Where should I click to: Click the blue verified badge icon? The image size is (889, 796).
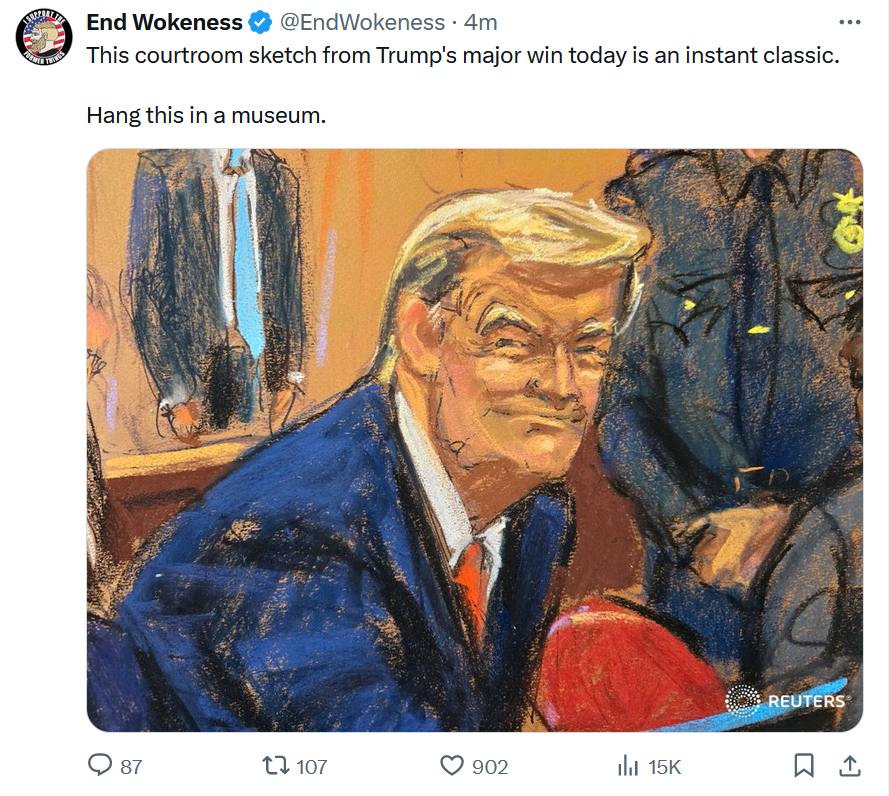[x=260, y=23]
